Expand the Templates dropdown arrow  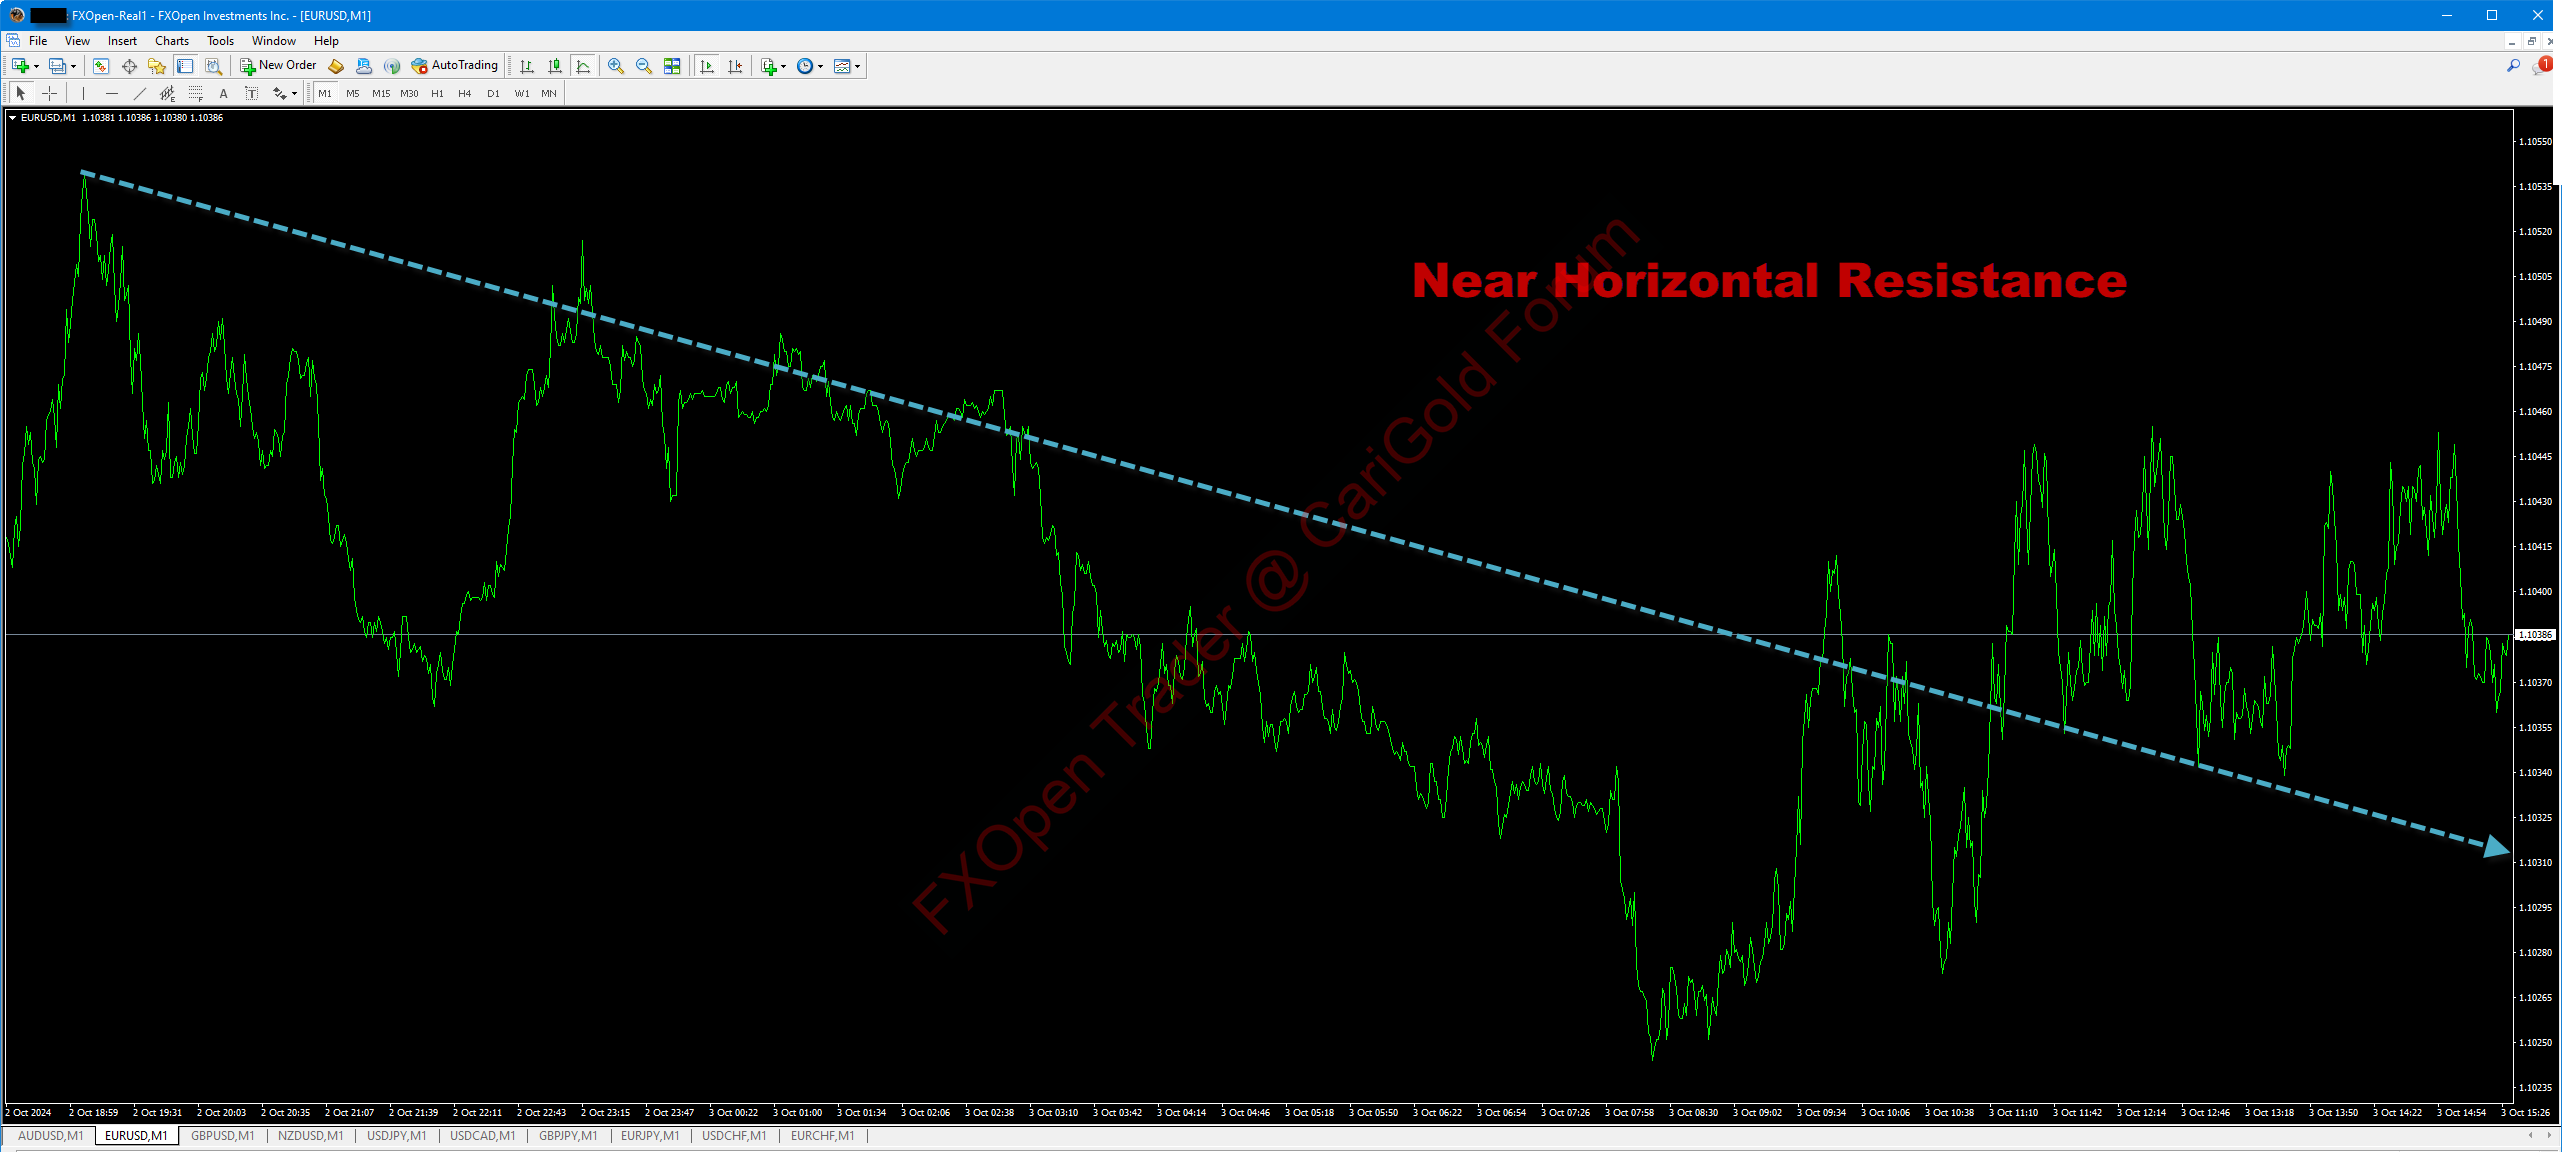coord(858,66)
